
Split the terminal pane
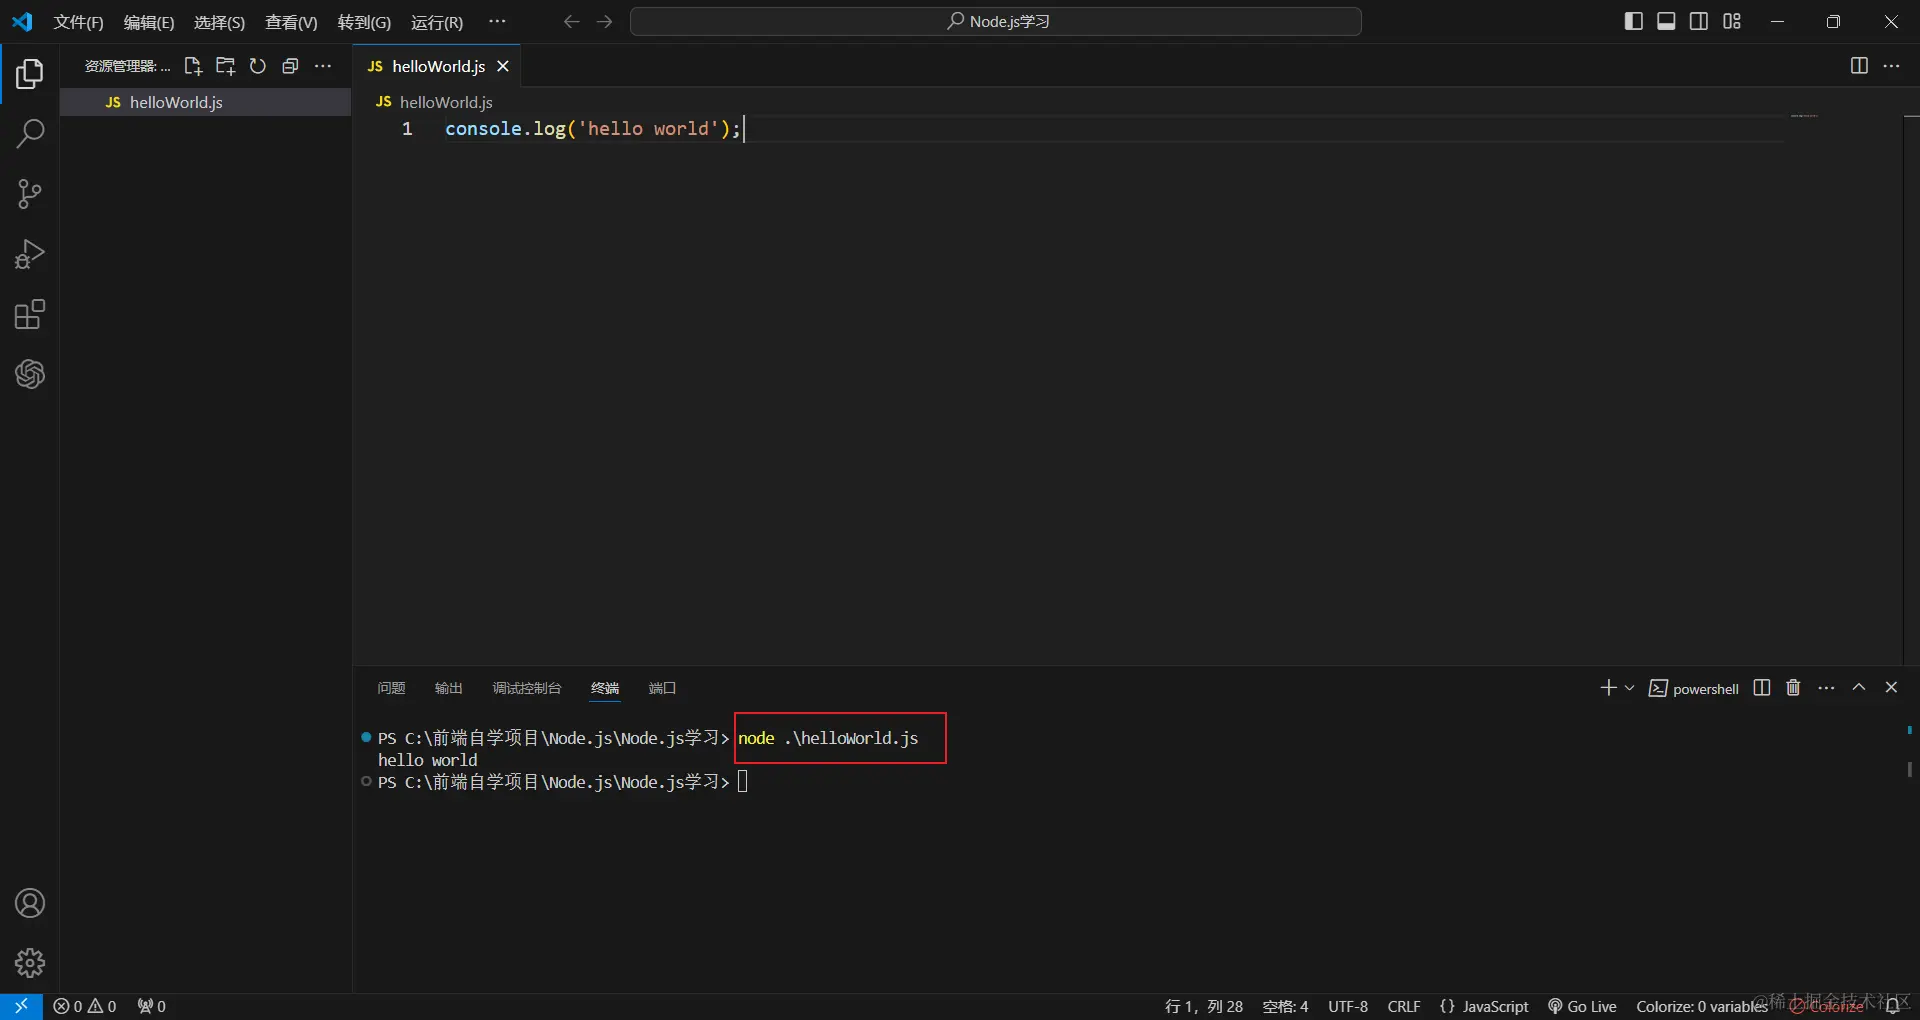tap(1762, 688)
